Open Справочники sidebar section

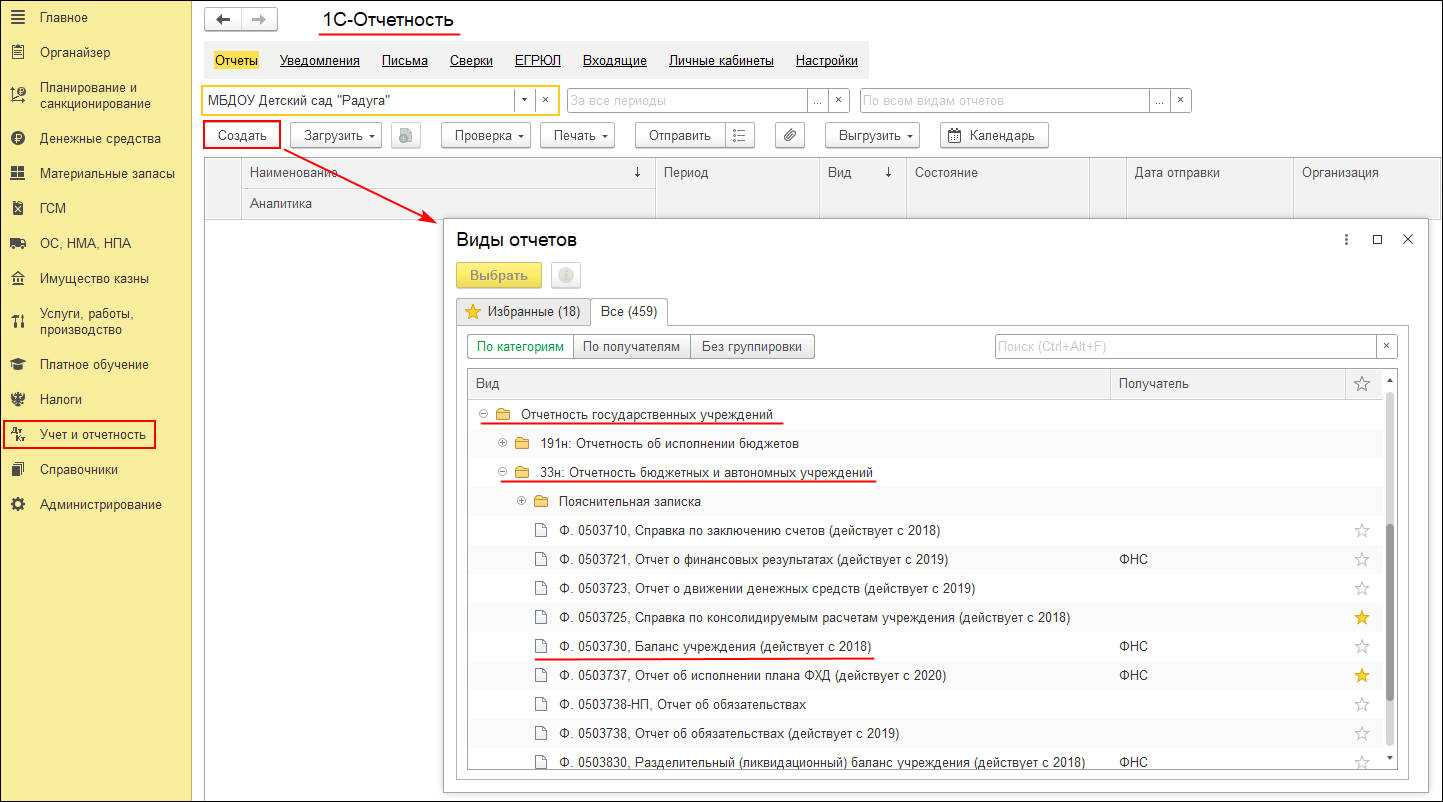[79, 469]
